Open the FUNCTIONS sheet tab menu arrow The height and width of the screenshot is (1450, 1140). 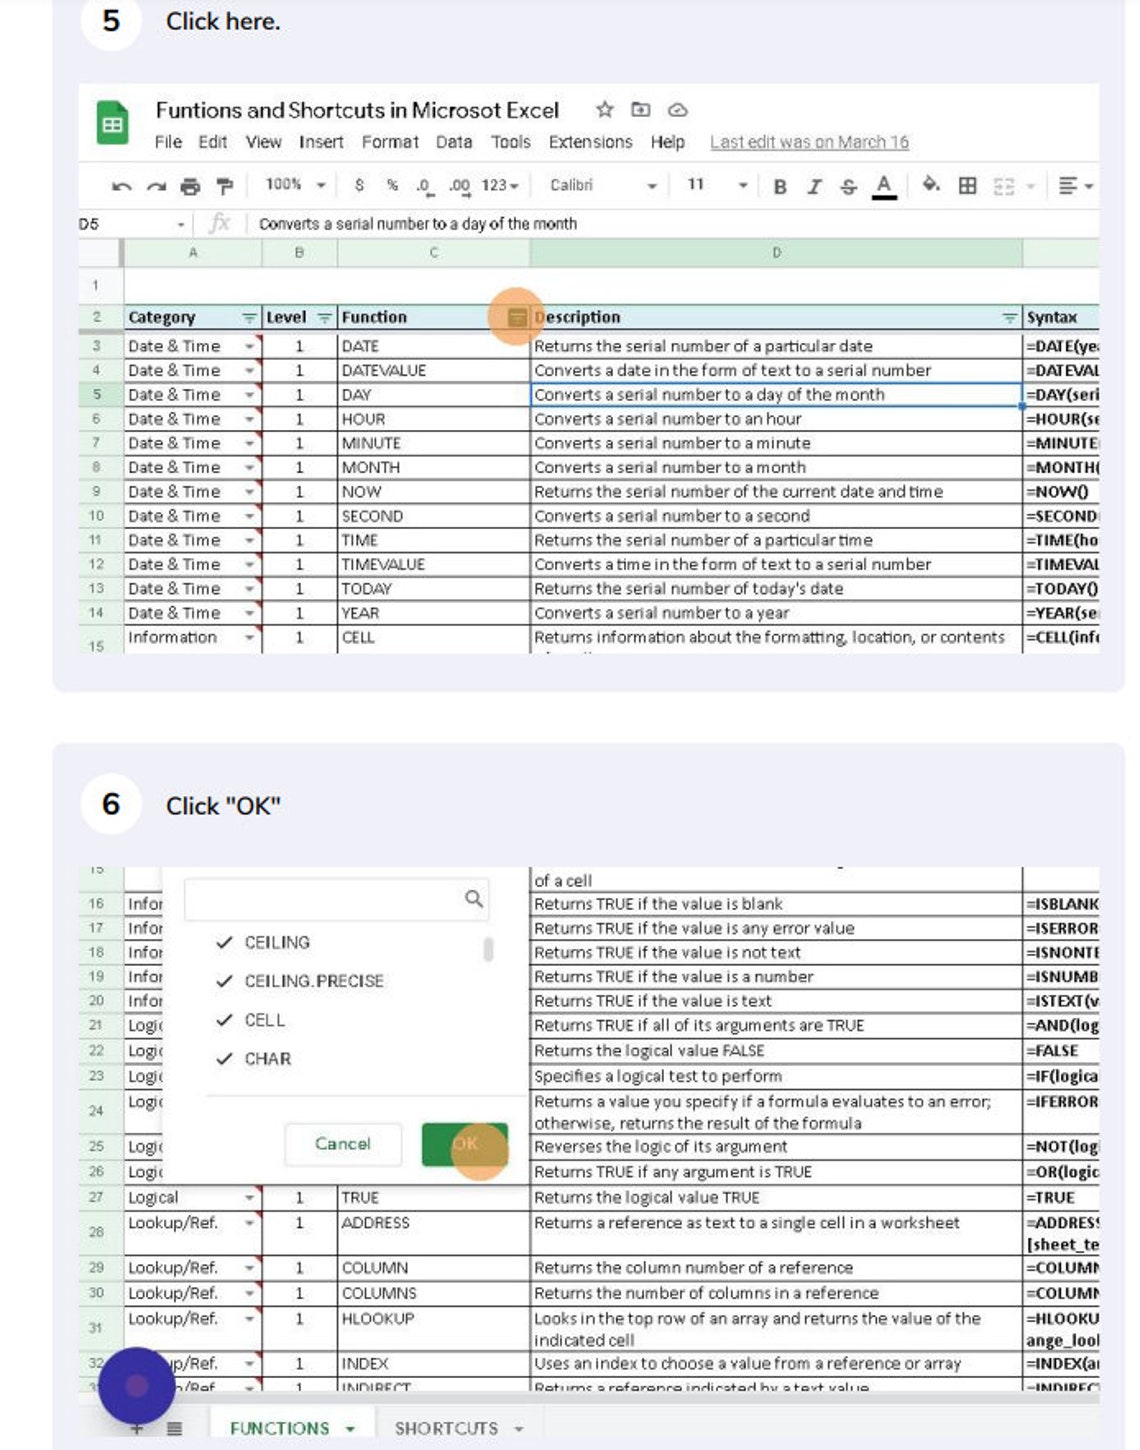(x=350, y=1428)
